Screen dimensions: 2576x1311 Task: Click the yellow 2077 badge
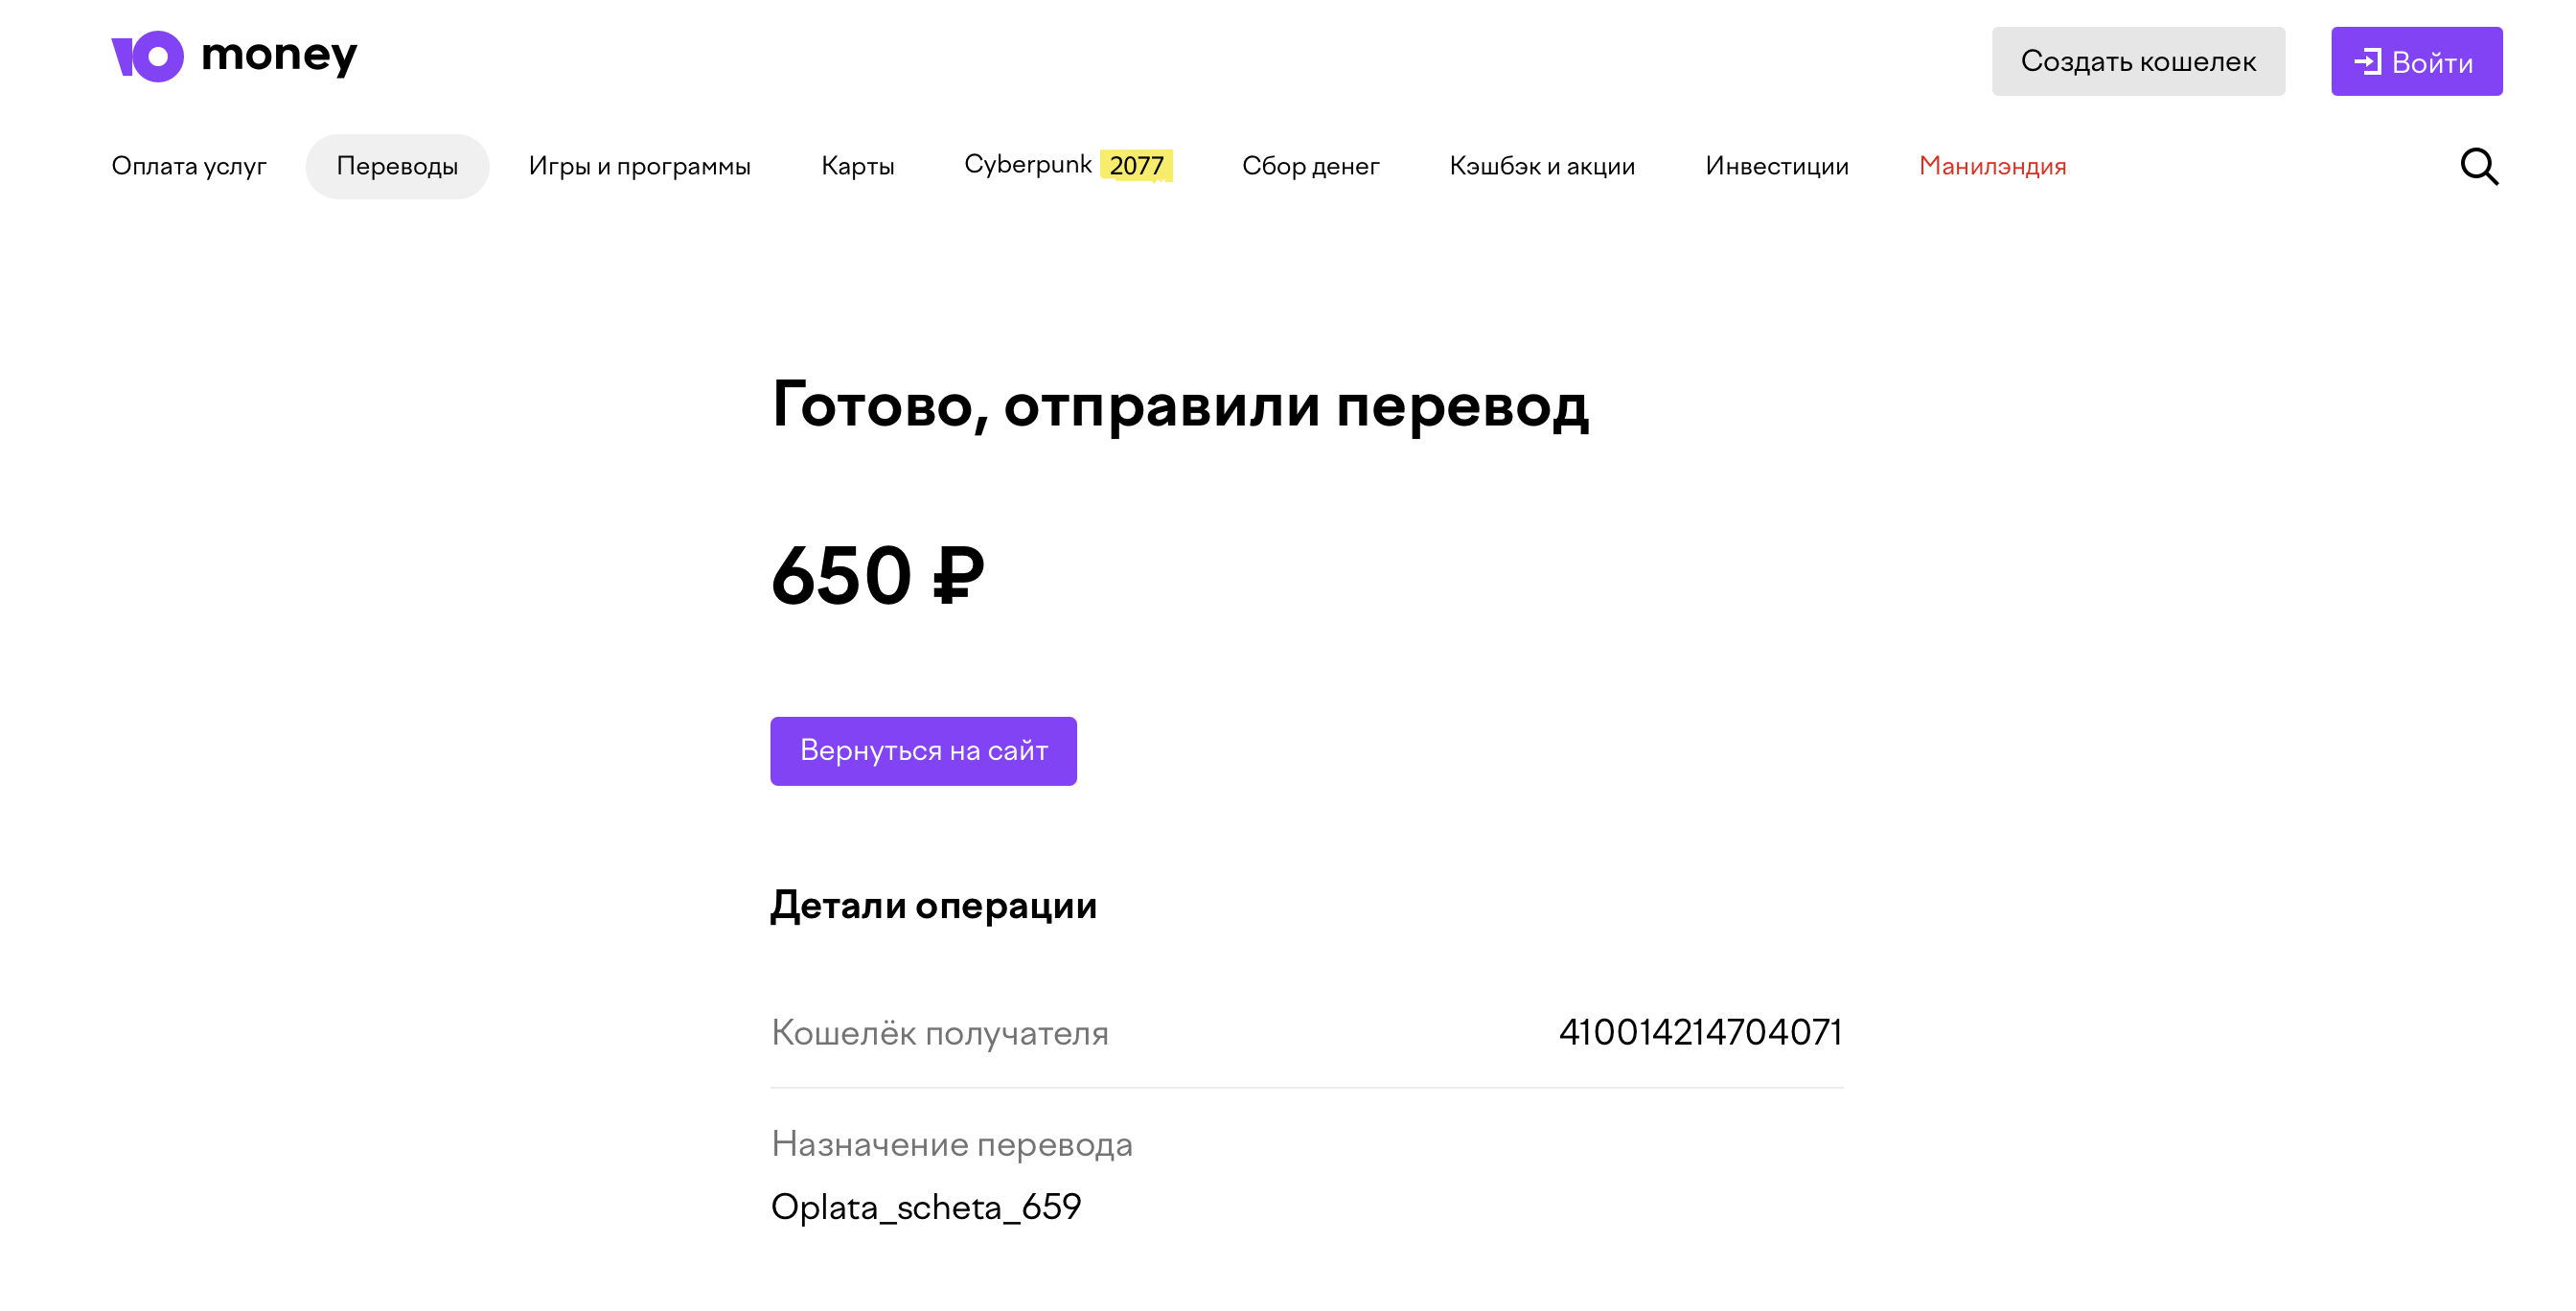coord(1136,165)
